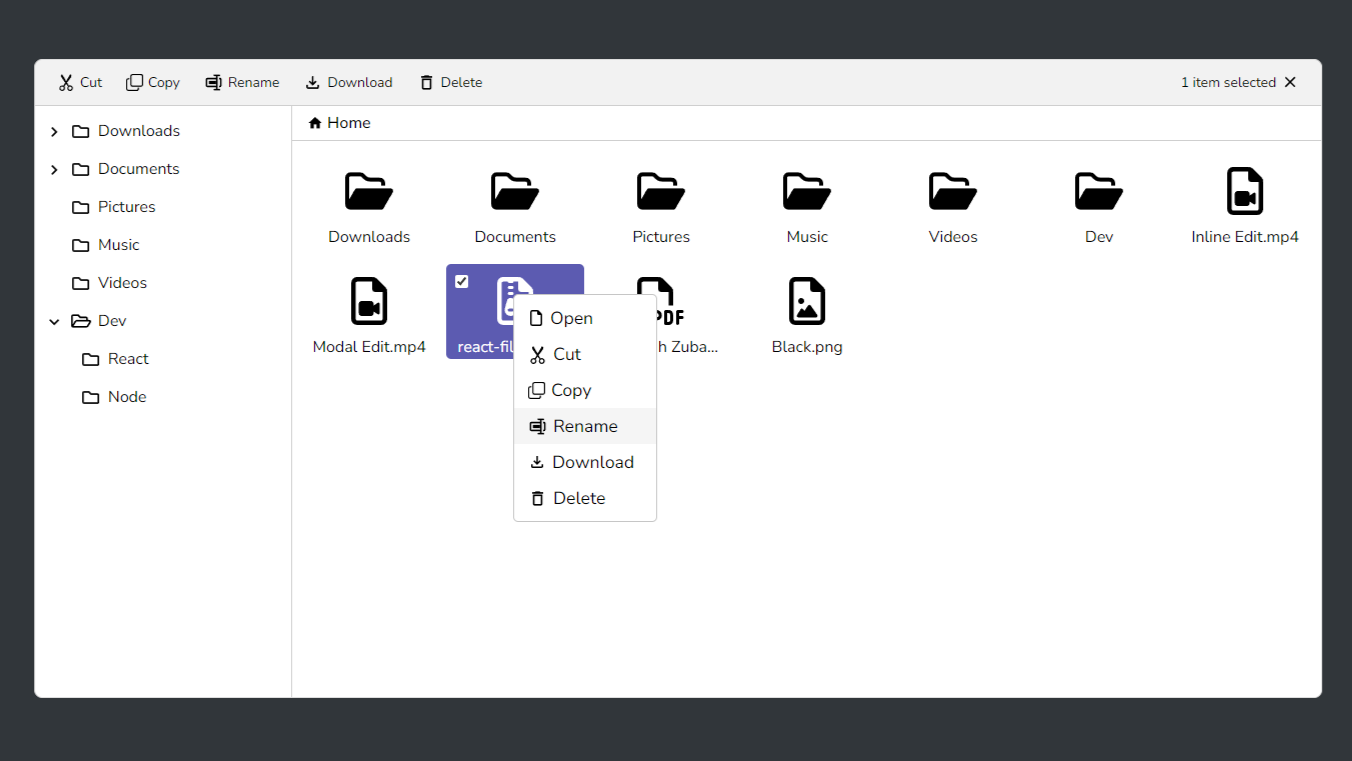Click the Documents folder label in grid
Viewport: 1352px width, 761px height.
pos(515,237)
